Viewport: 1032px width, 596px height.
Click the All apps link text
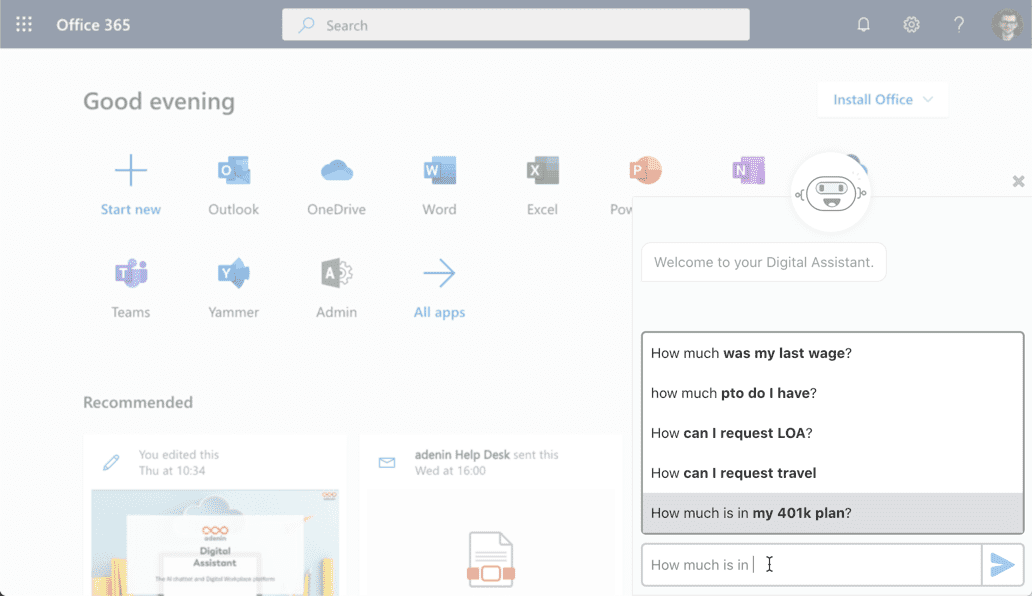tap(439, 312)
